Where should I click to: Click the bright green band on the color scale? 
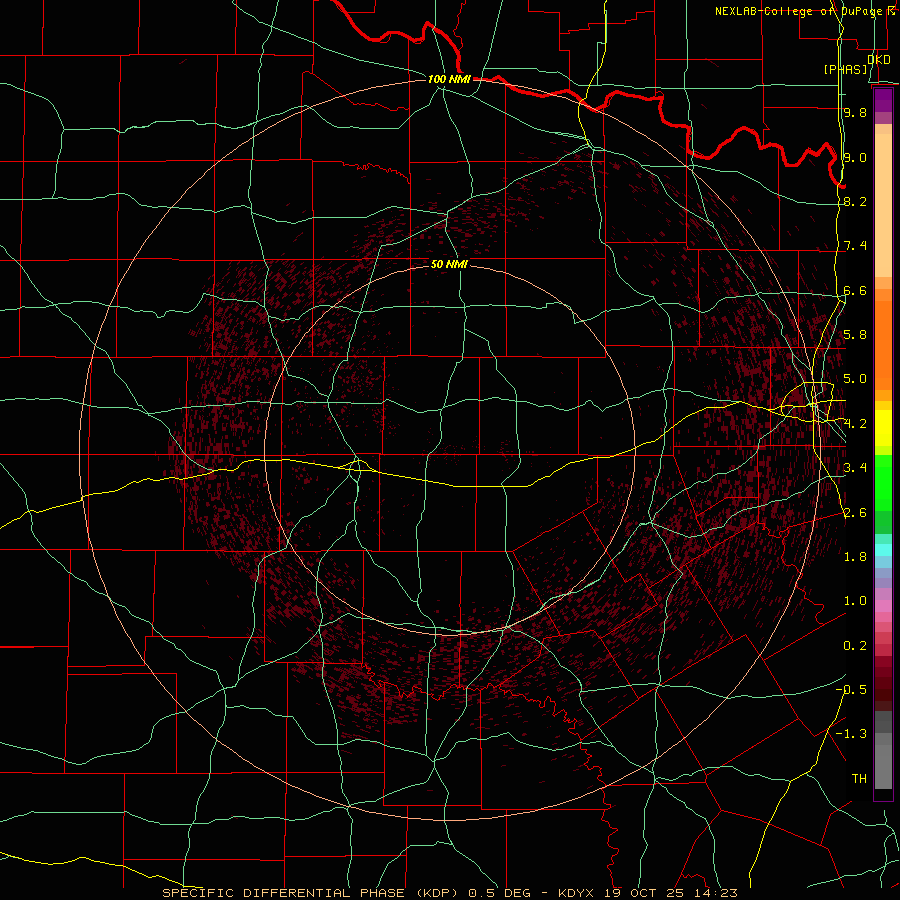[883, 483]
